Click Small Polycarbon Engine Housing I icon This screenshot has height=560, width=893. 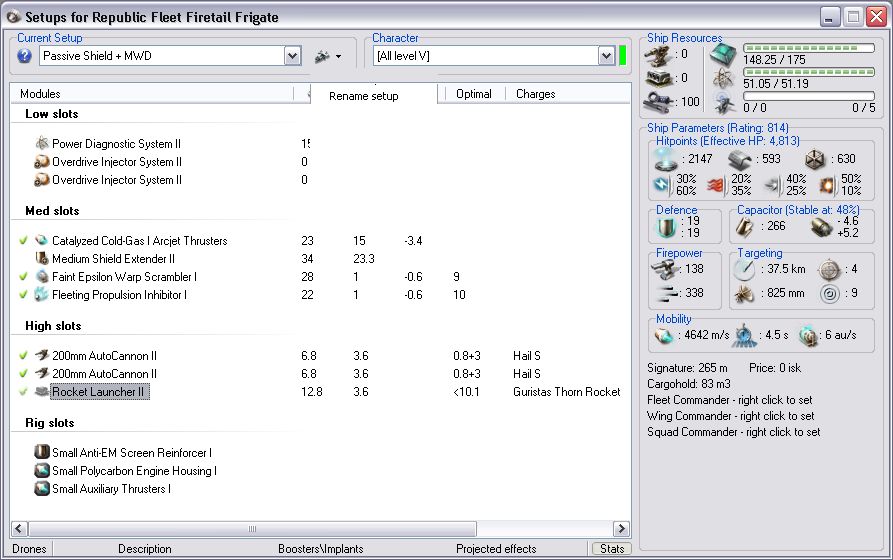pos(42,471)
